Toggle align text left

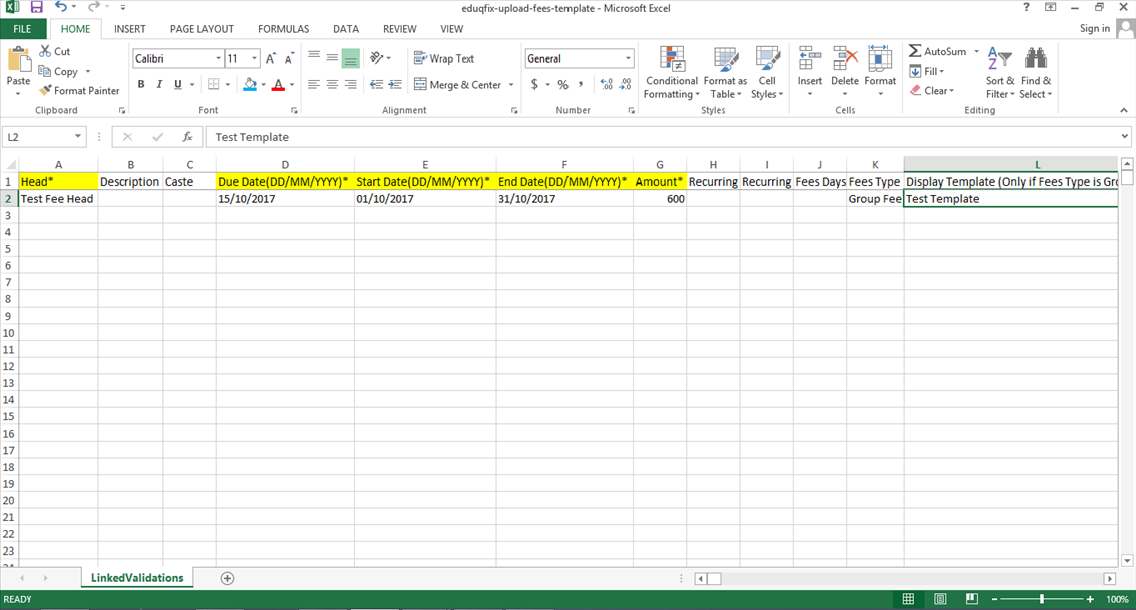tap(314, 85)
